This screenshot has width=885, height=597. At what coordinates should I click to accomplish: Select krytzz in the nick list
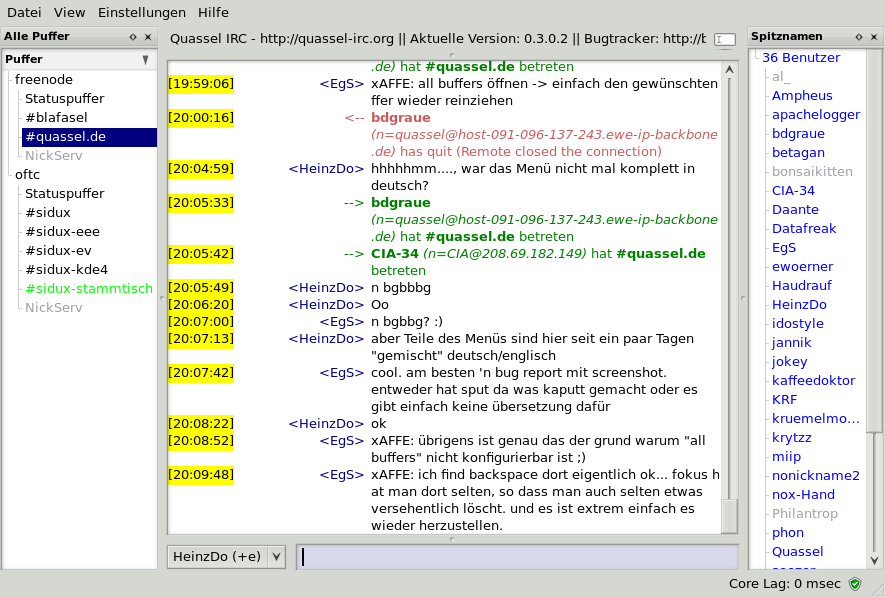point(792,438)
